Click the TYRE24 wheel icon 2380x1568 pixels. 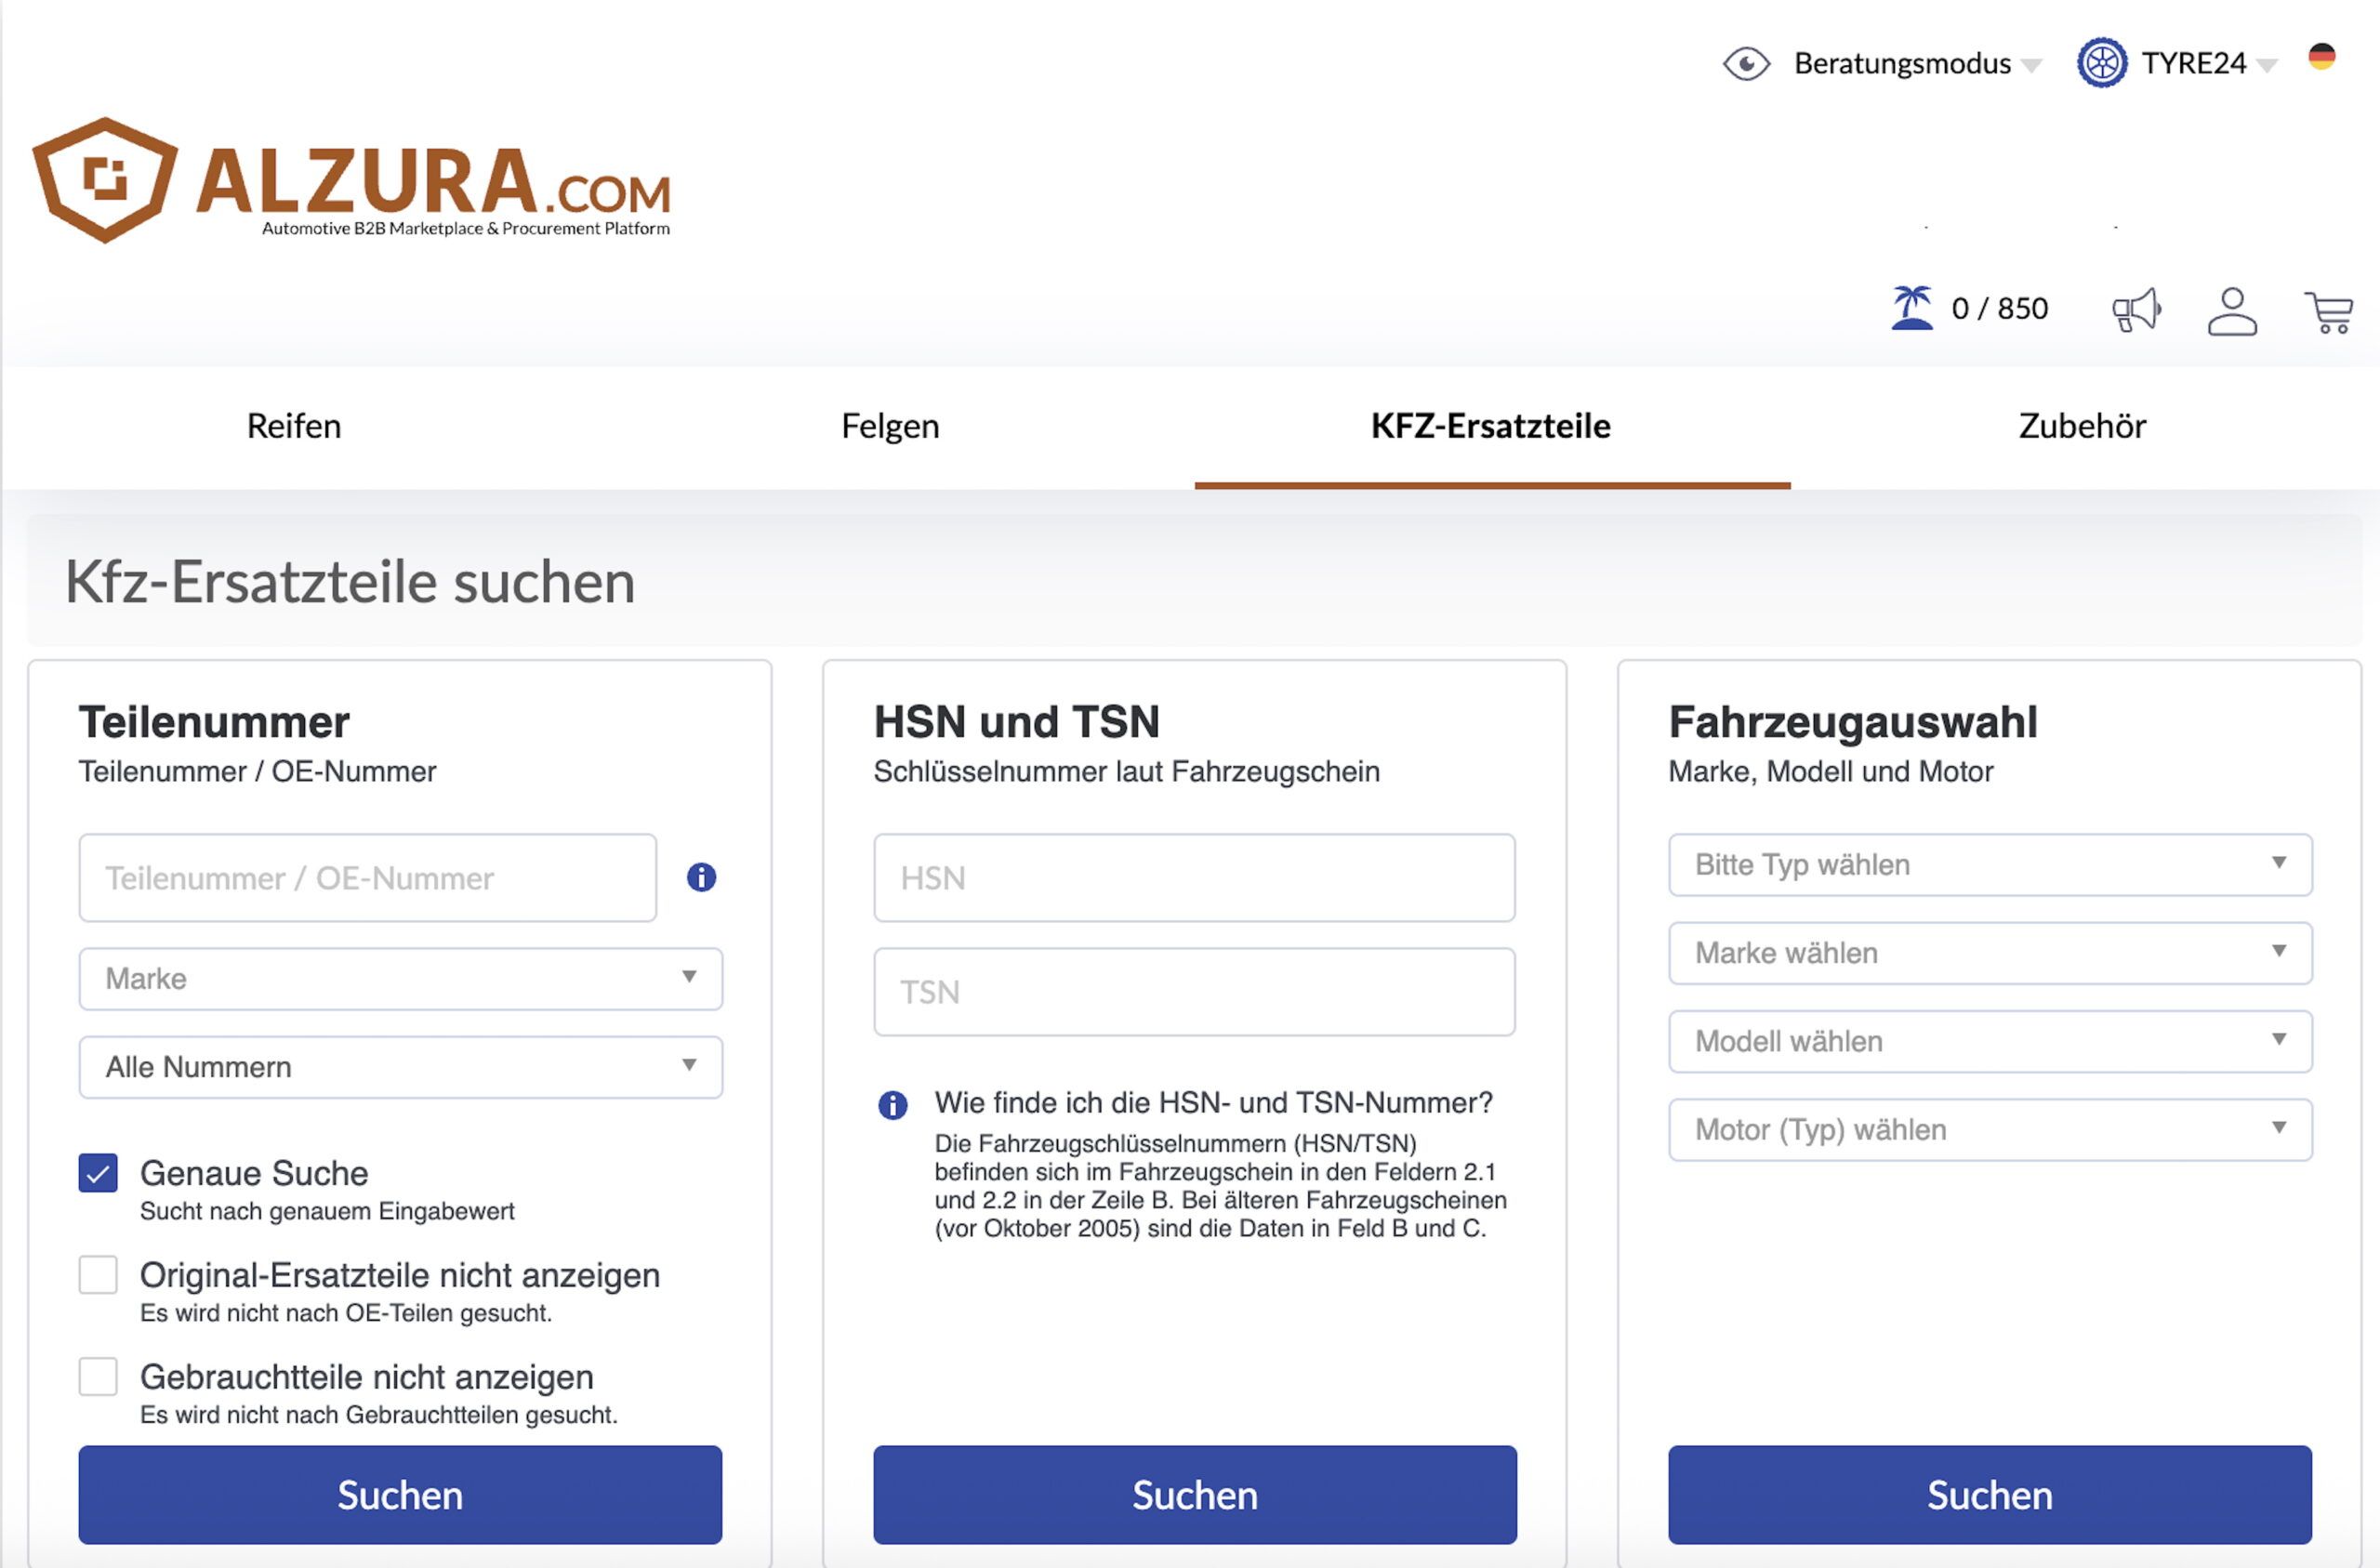pos(2102,63)
